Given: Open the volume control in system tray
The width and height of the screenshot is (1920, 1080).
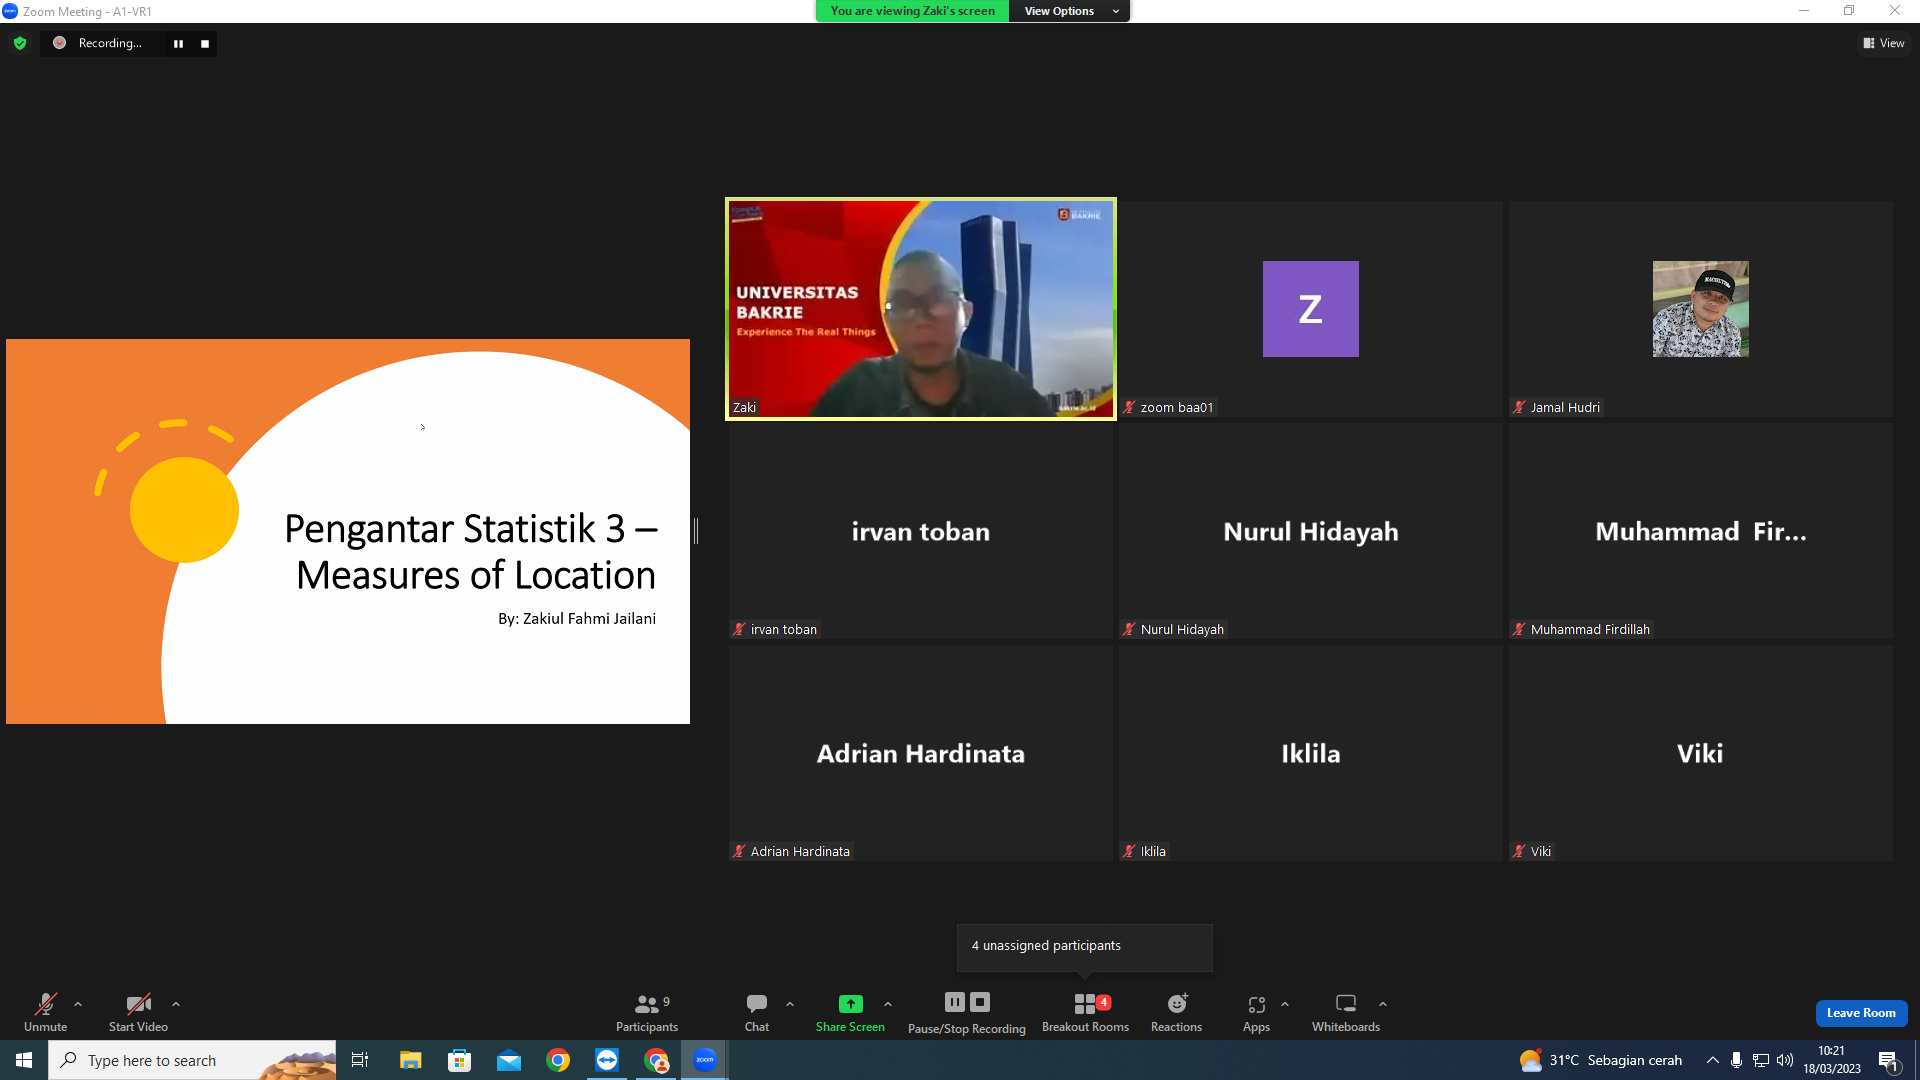Looking at the screenshot, I should click(x=1785, y=1060).
